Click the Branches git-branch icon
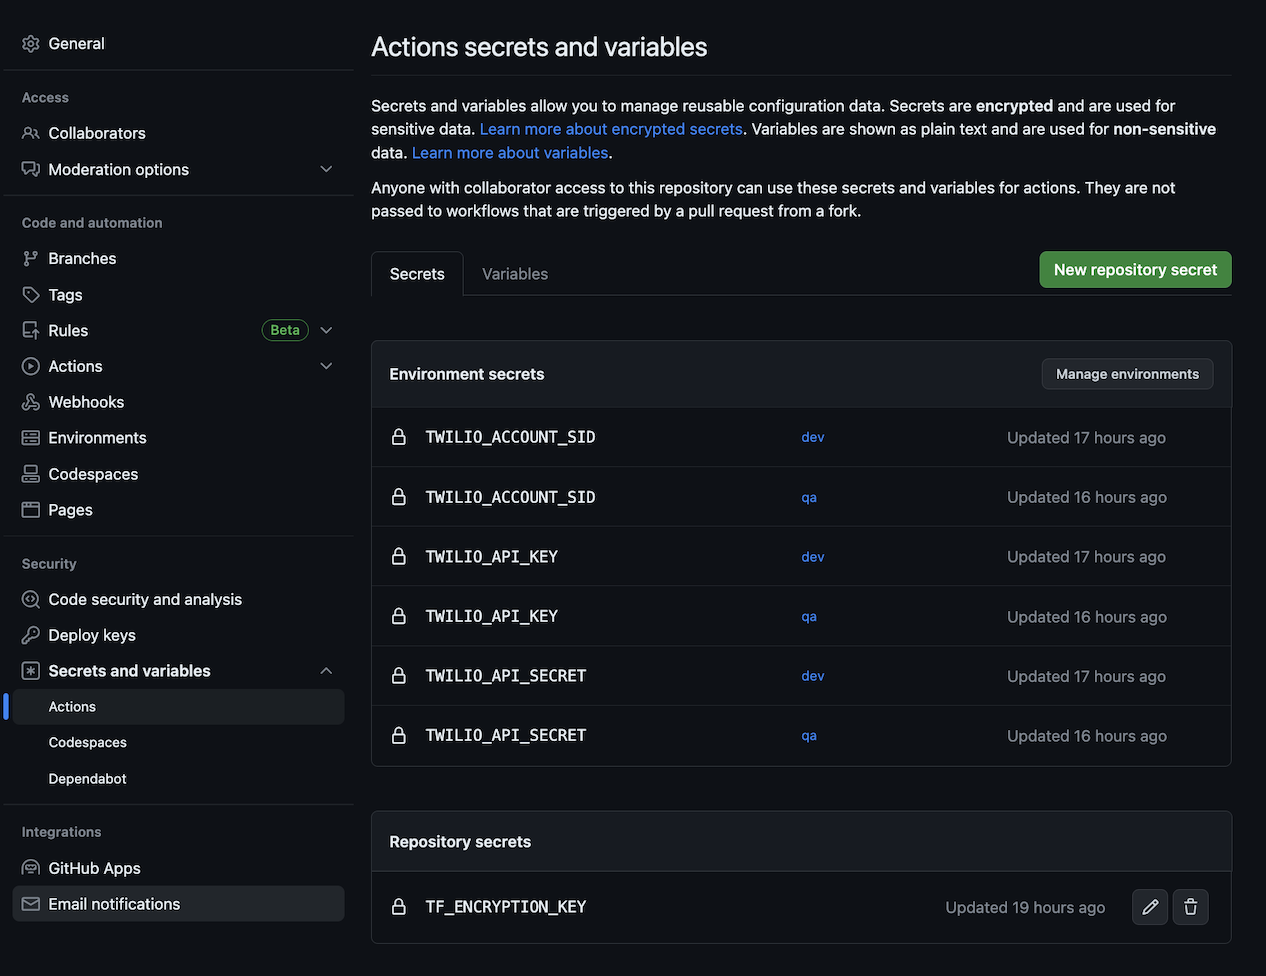Image resolution: width=1266 pixels, height=976 pixels. coord(31,259)
